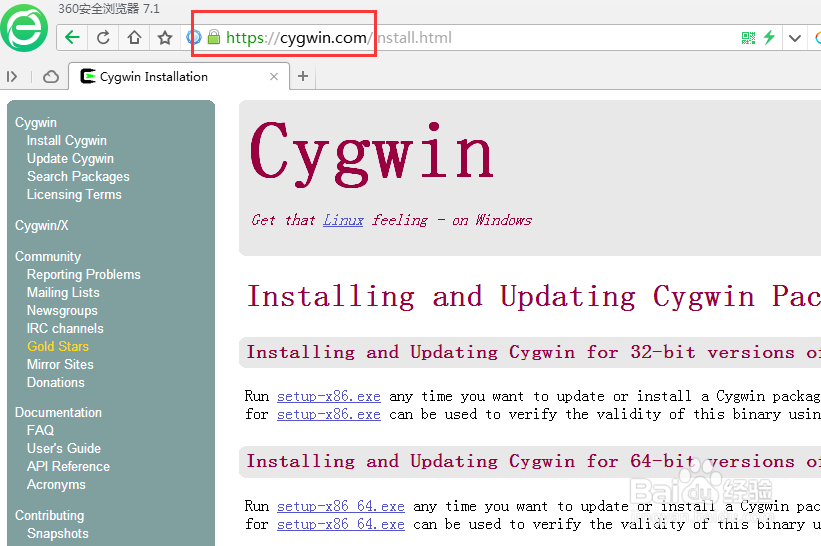Viewport: 821px width, 546px height.
Task: Open API Reference link
Action: pyautogui.click(x=68, y=466)
